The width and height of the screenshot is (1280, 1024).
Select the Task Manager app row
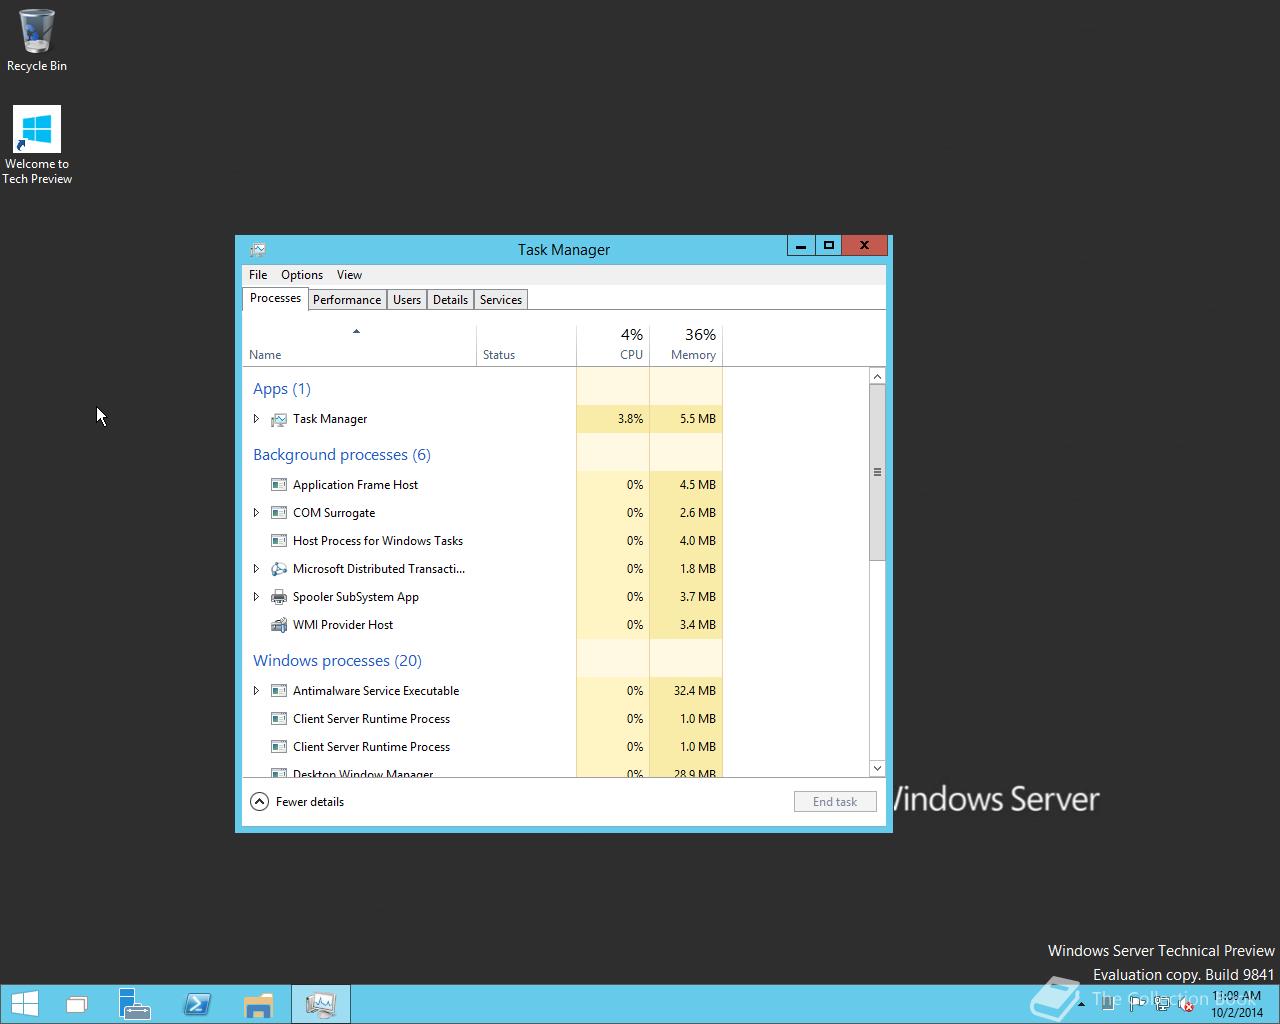pyautogui.click(x=483, y=419)
